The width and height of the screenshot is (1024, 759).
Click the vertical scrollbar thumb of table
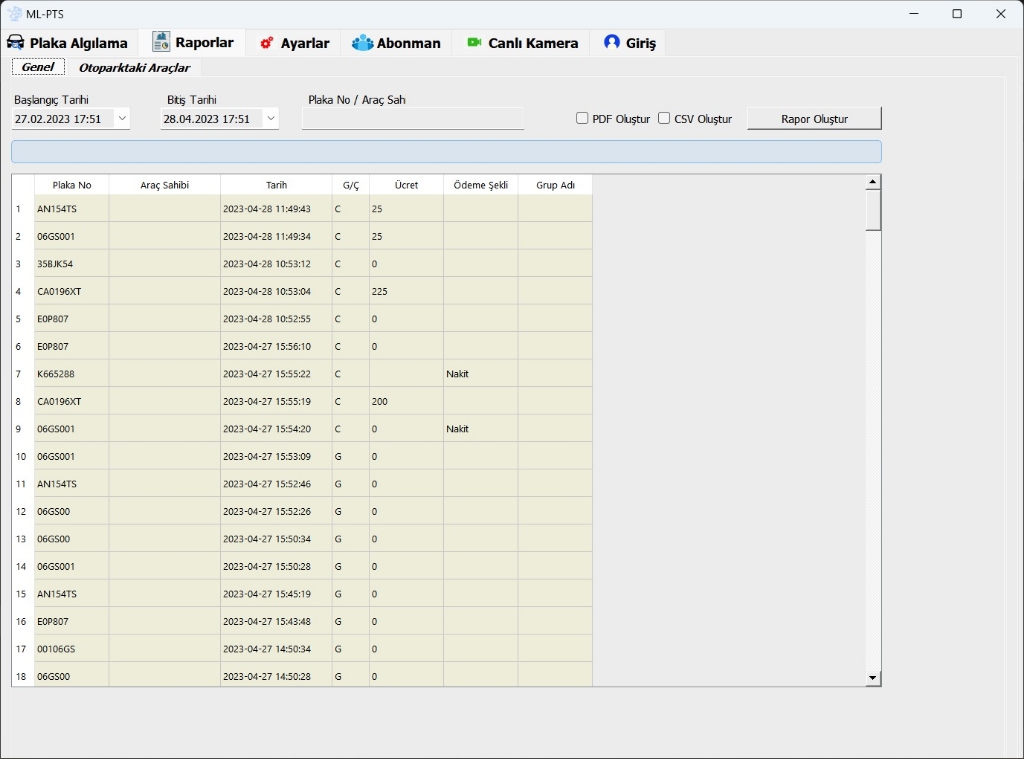(872, 210)
